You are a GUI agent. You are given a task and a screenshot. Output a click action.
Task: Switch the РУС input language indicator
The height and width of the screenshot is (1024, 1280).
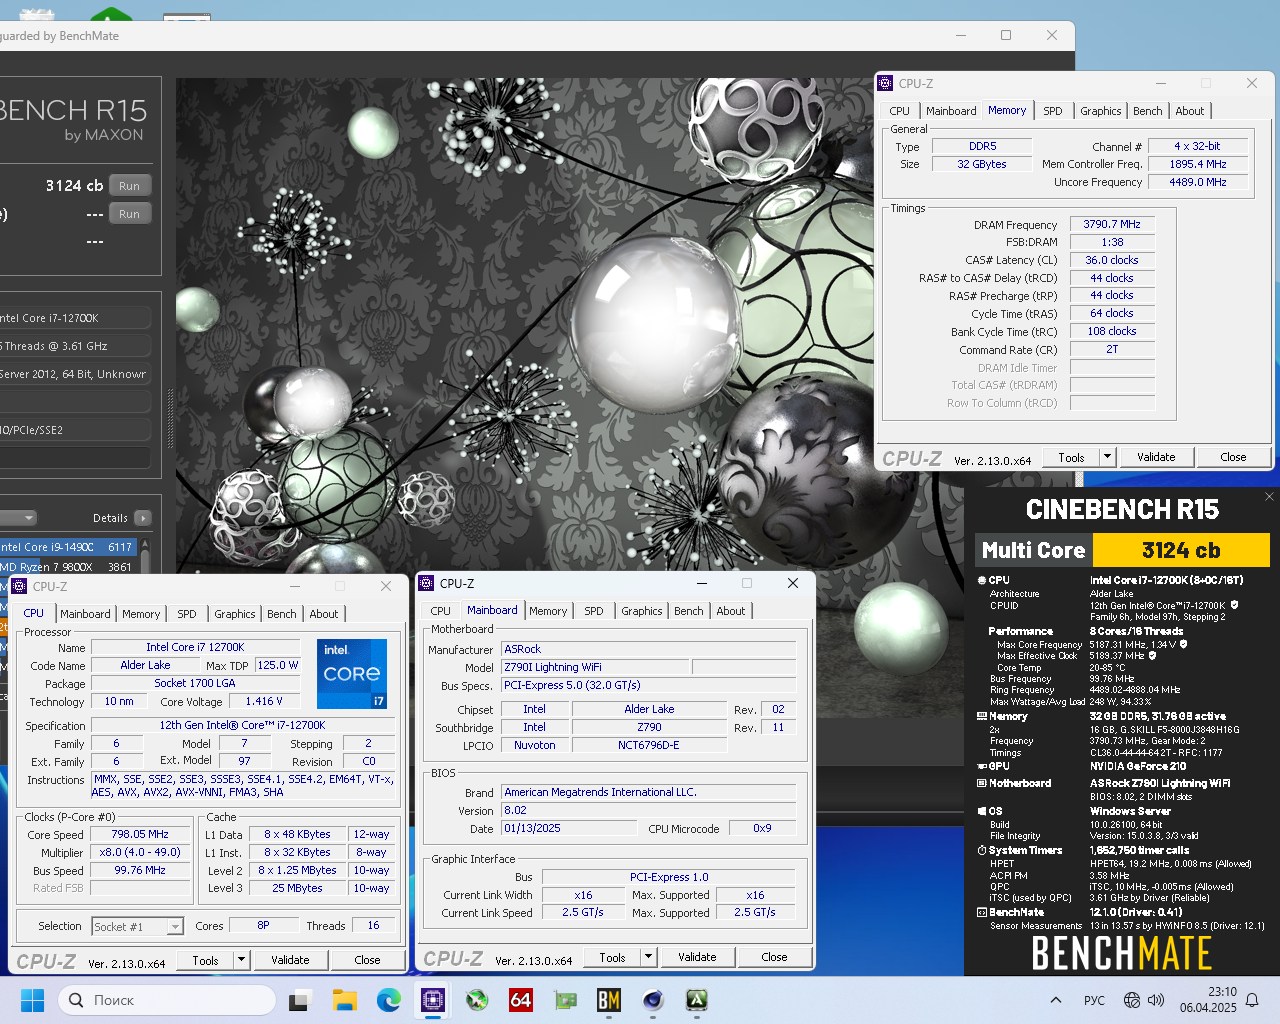pos(1094,1000)
